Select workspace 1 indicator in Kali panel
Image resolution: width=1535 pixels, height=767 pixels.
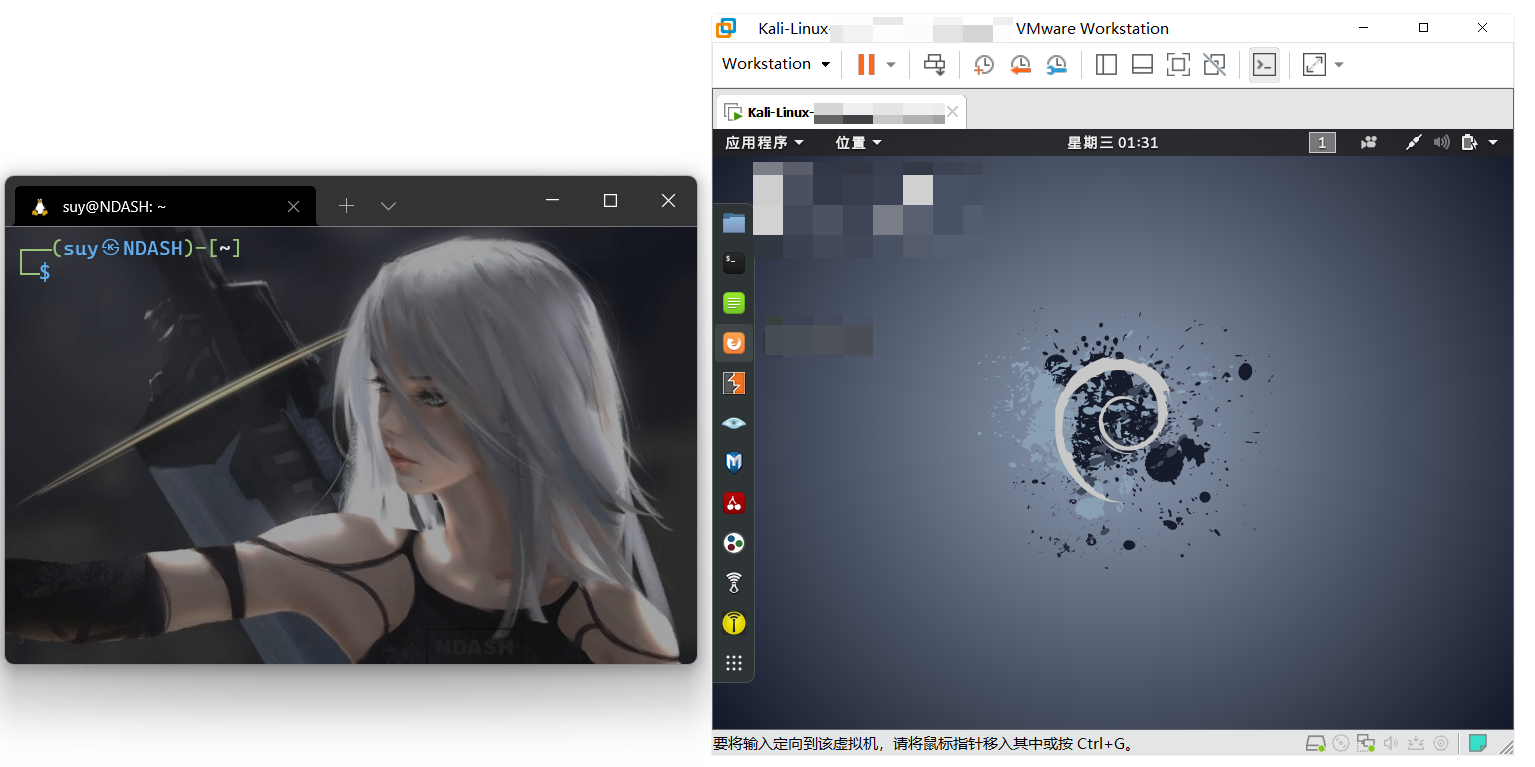pos(1322,142)
